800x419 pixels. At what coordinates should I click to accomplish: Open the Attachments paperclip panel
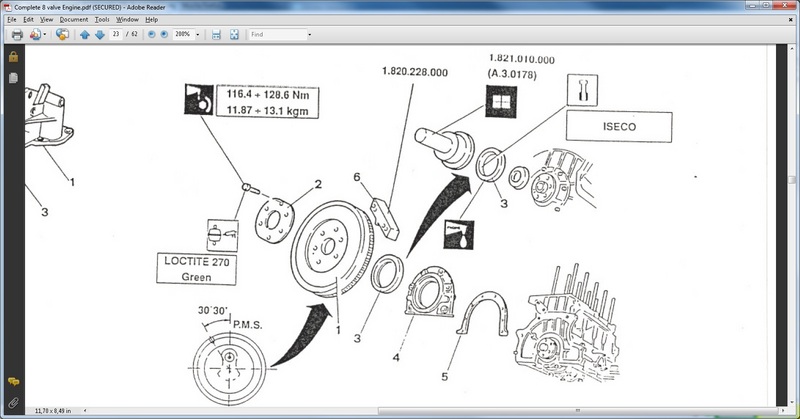coord(14,401)
